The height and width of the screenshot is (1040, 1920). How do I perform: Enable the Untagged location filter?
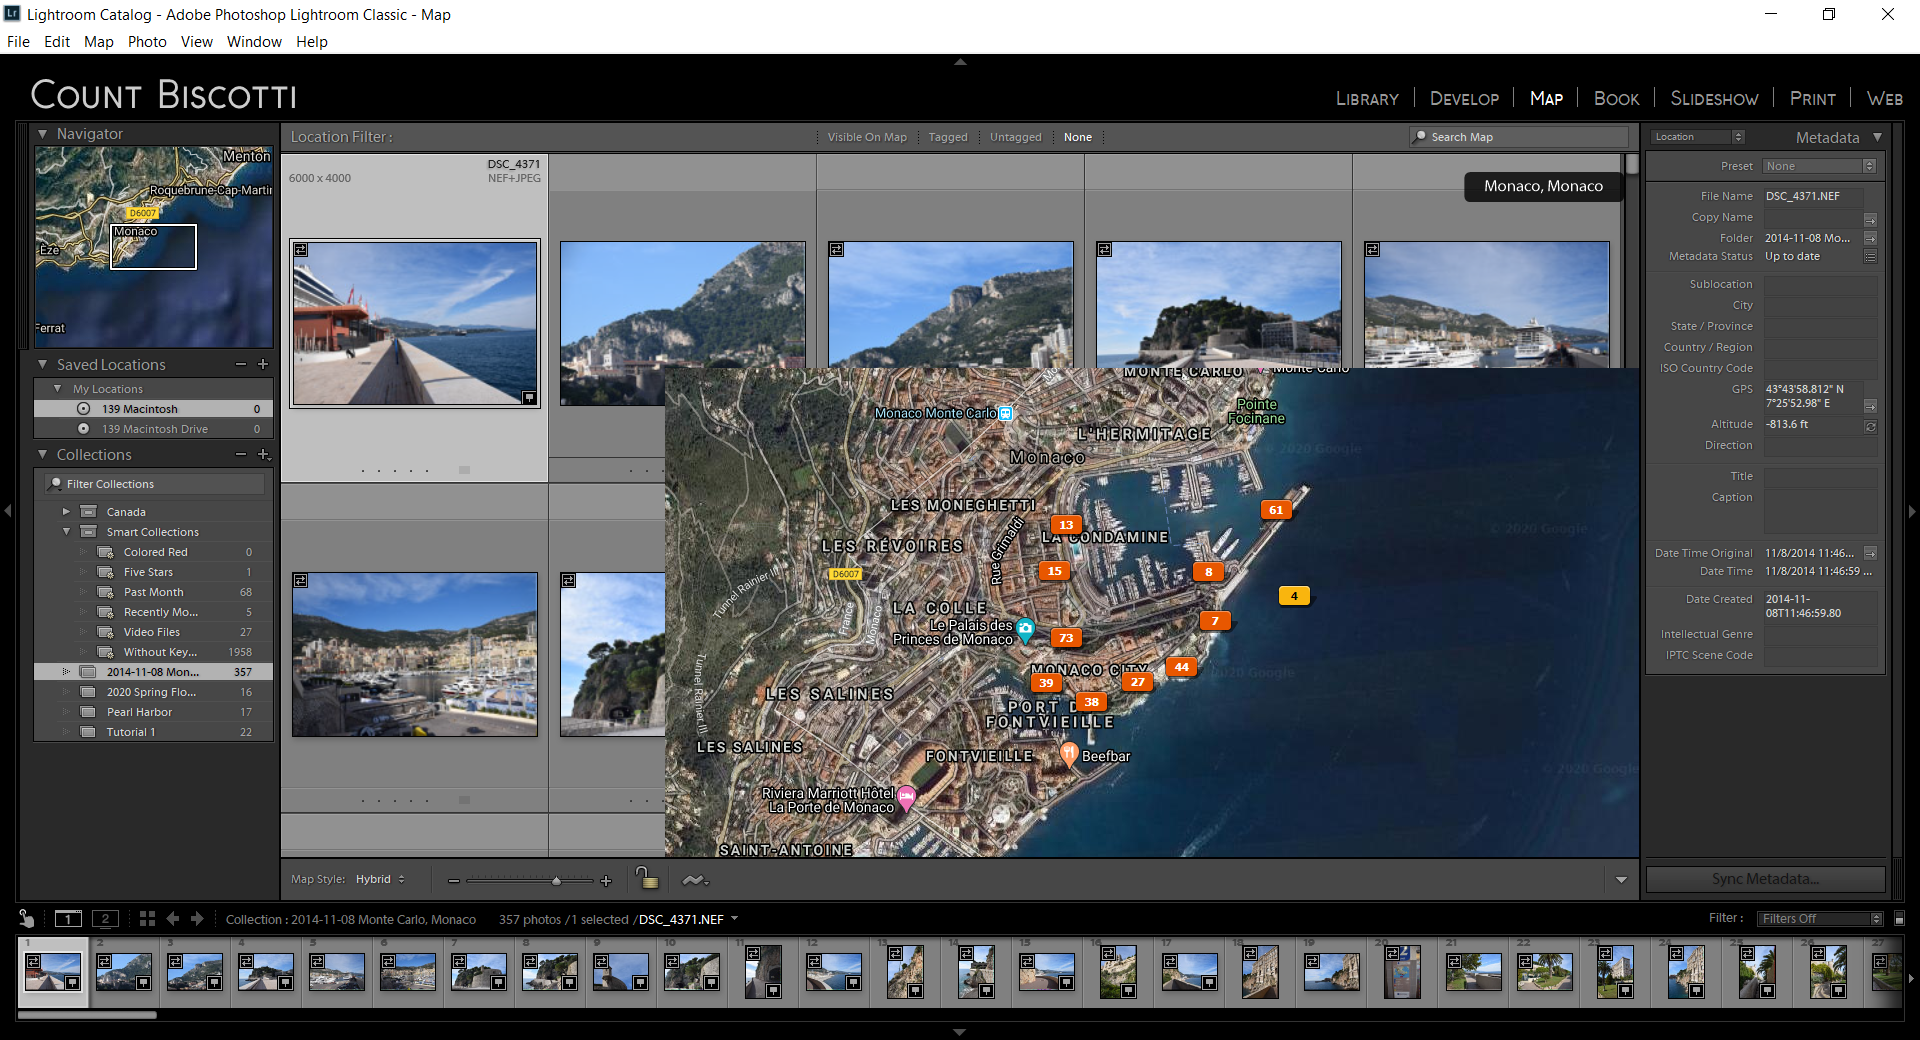(1015, 137)
